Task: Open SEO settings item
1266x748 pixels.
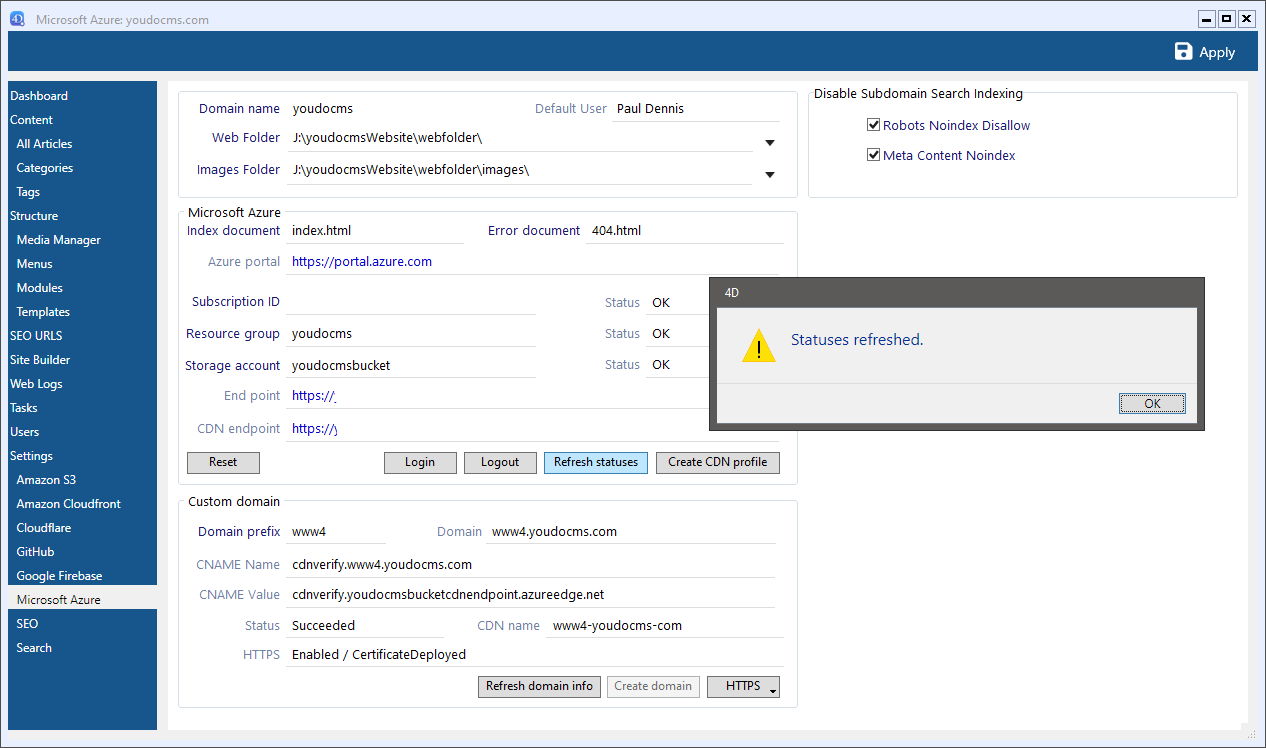Action: point(27,624)
